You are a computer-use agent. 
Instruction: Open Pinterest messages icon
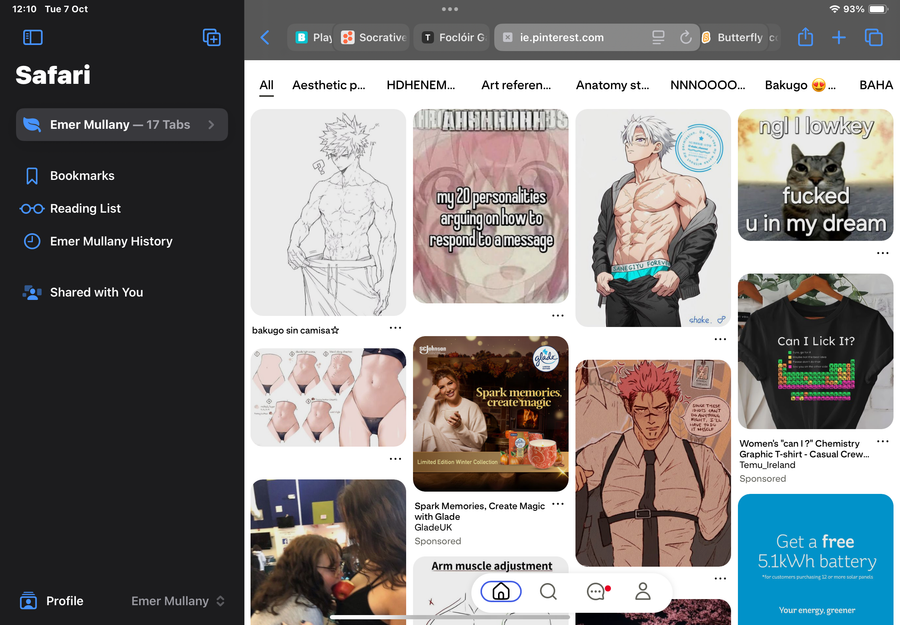coord(598,591)
